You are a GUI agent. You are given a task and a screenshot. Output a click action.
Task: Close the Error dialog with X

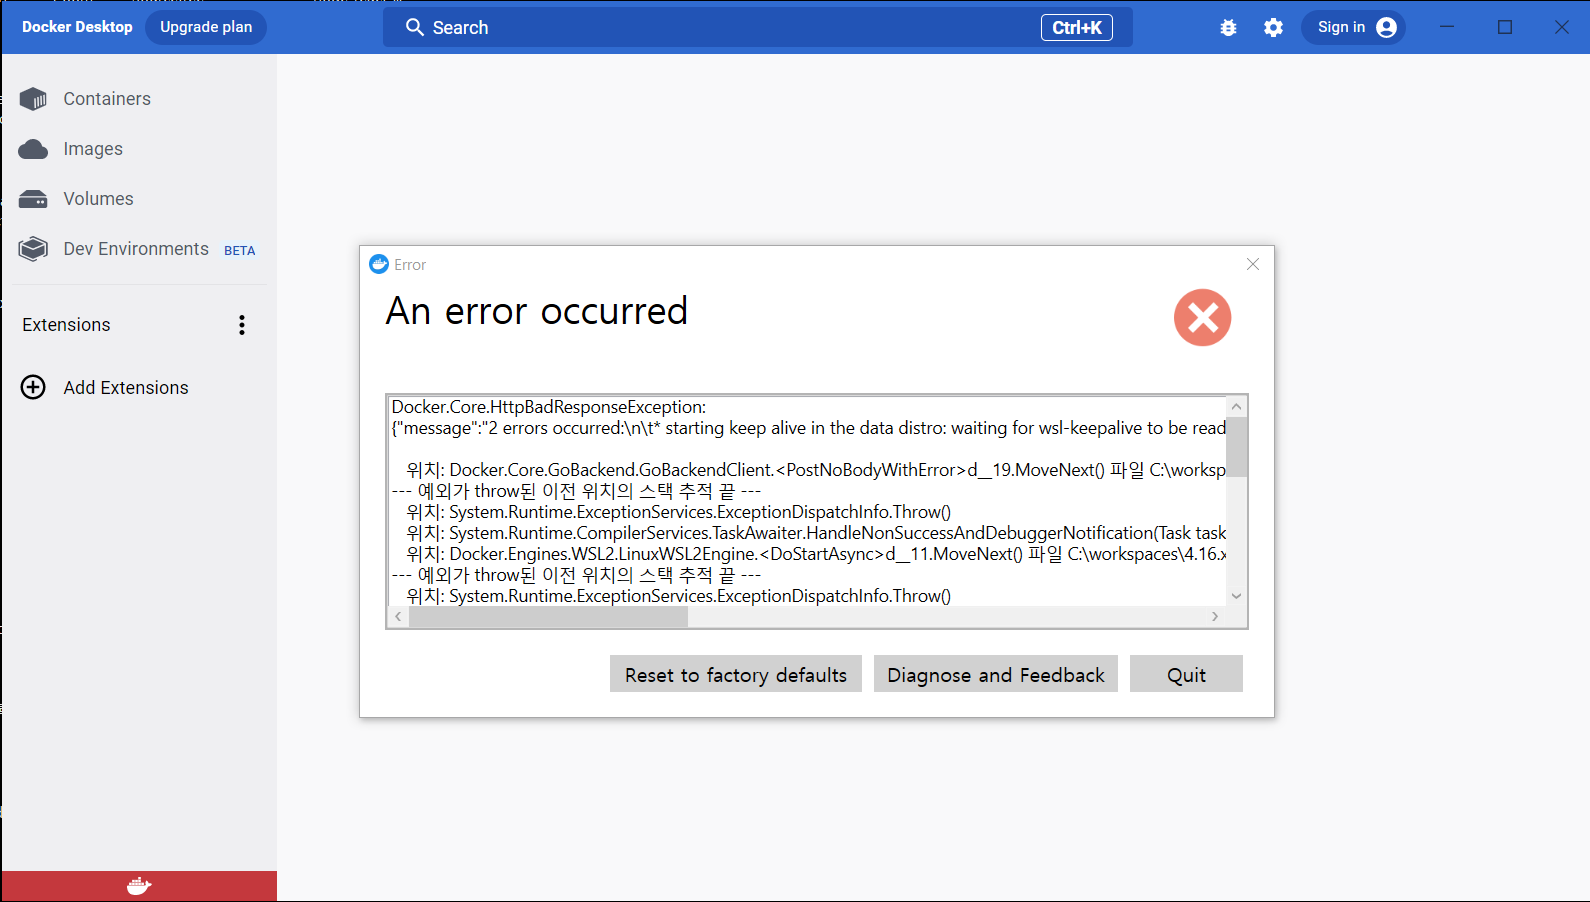[x=1253, y=264]
